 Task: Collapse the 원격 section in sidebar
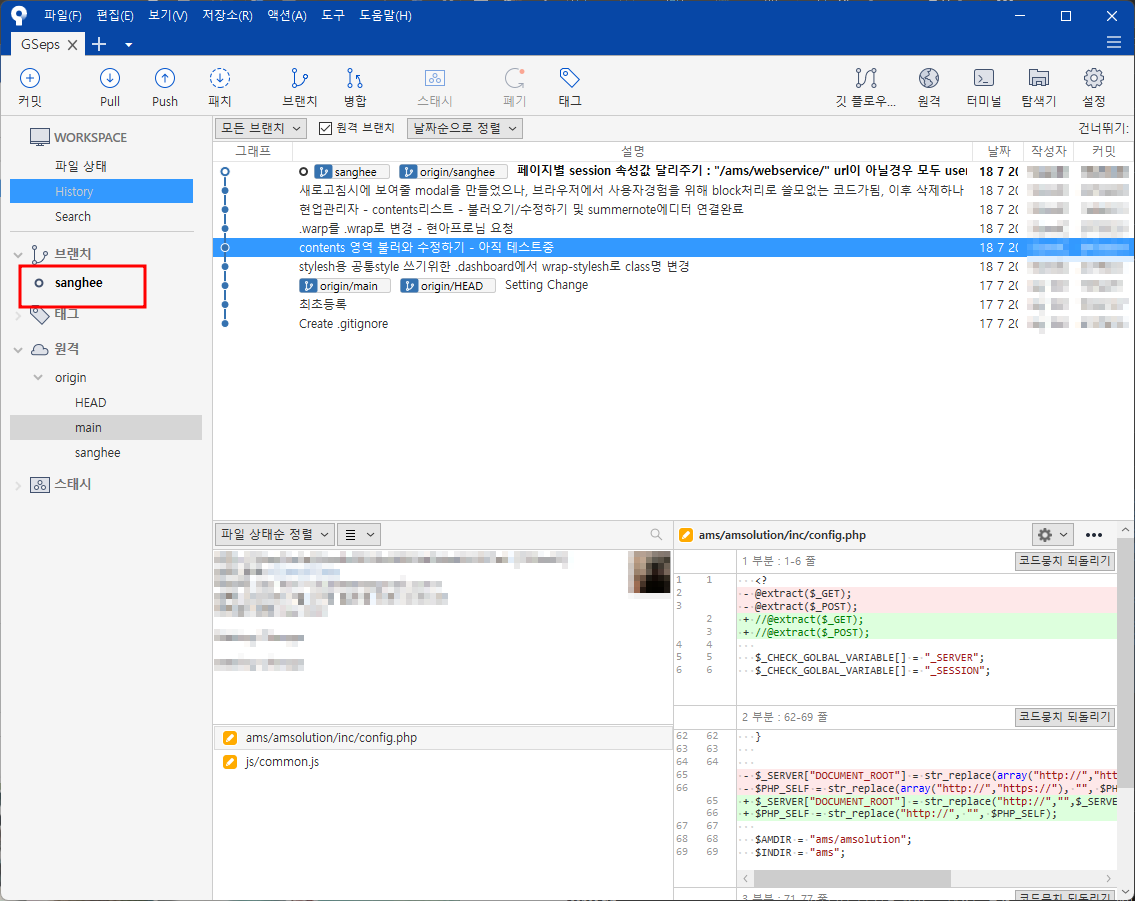[18, 350]
